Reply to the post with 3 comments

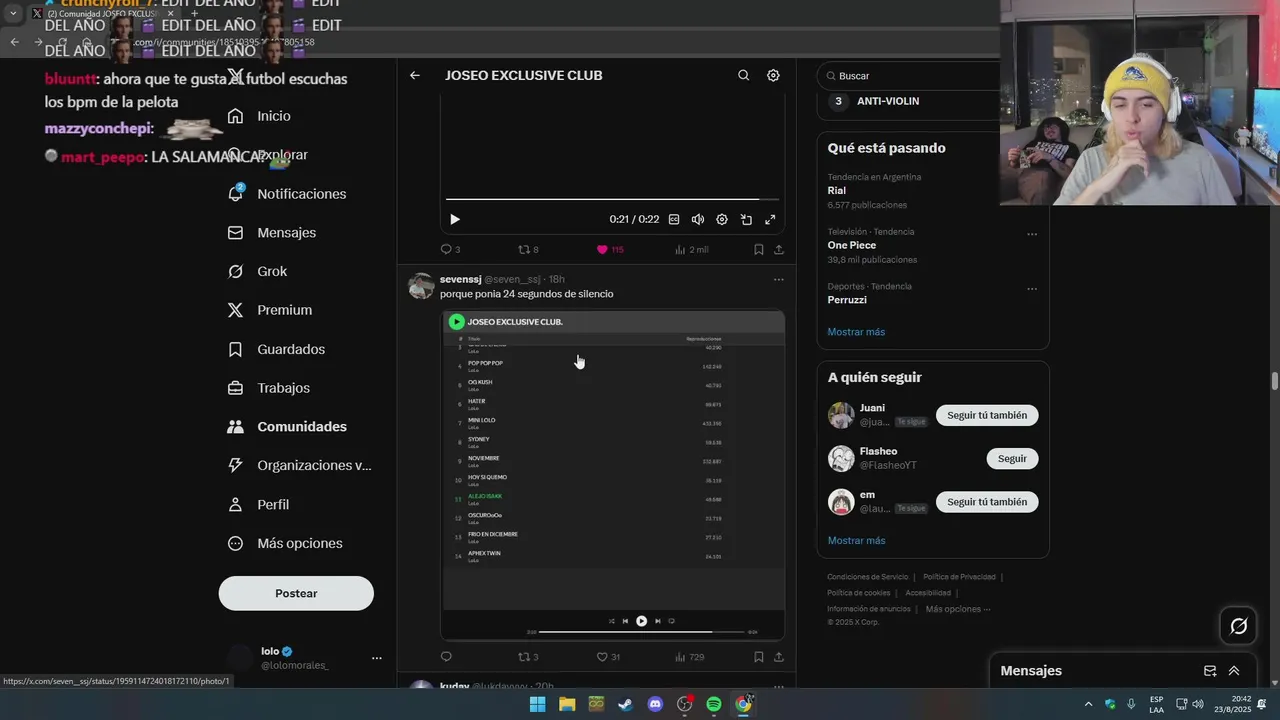pos(450,249)
